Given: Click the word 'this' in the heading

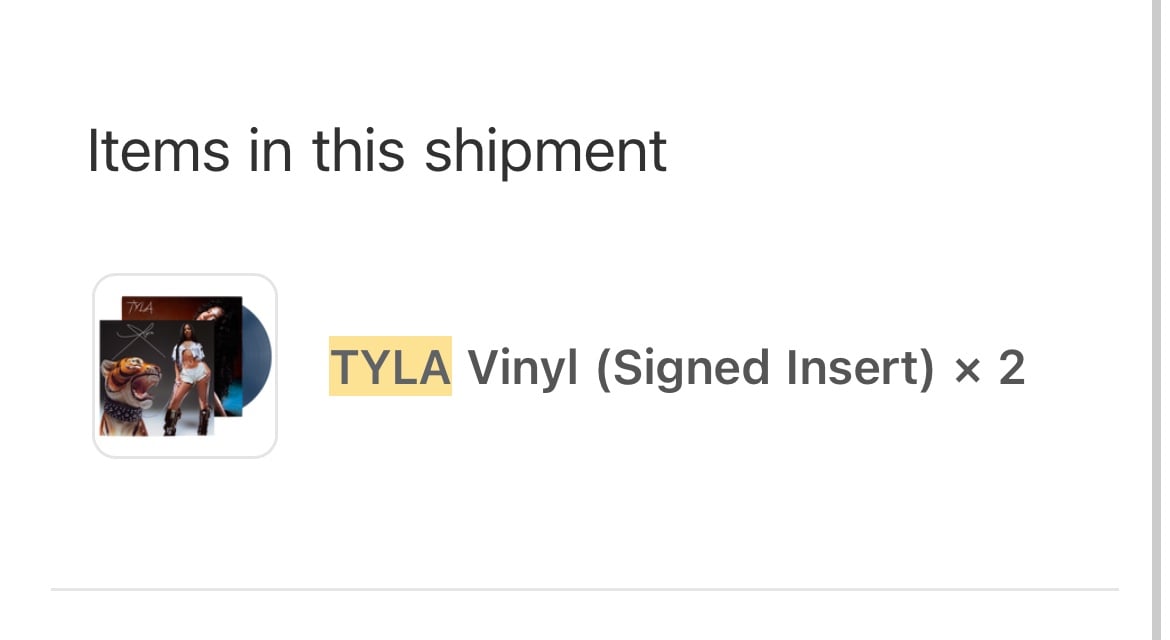Looking at the screenshot, I should click(x=357, y=151).
